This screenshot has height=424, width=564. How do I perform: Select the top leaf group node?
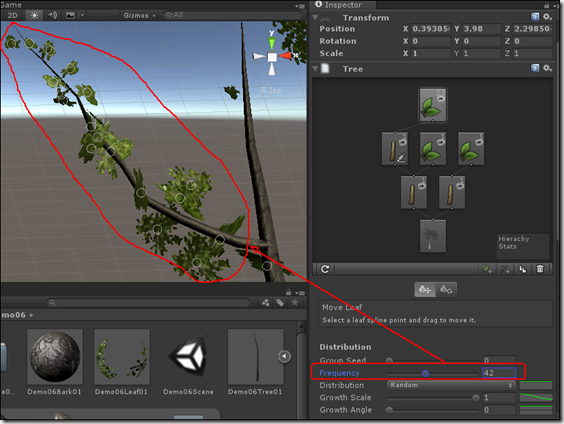pos(433,105)
